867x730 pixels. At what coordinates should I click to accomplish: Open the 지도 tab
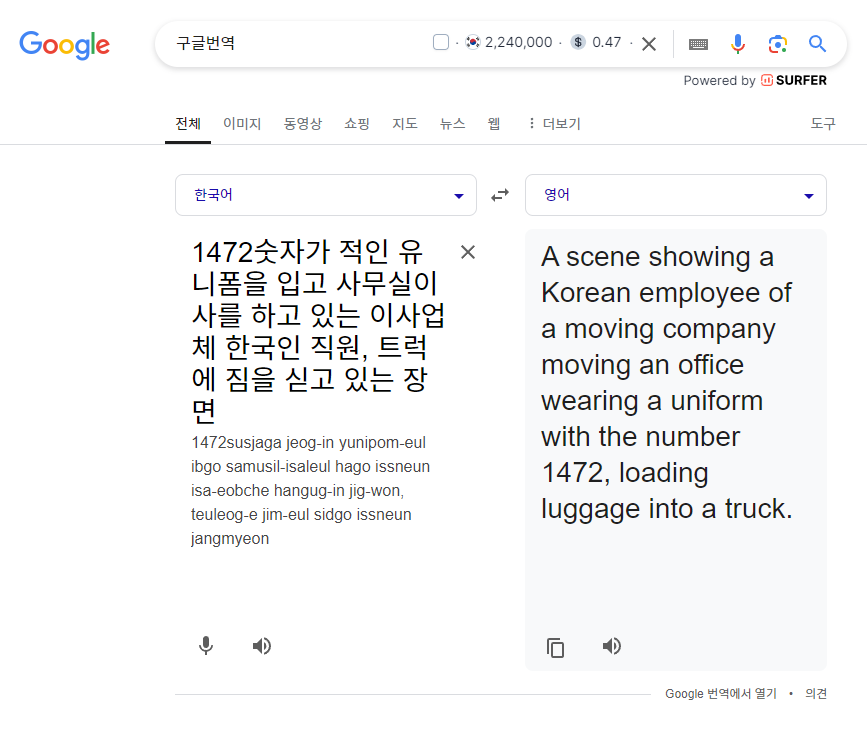point(405,123)
